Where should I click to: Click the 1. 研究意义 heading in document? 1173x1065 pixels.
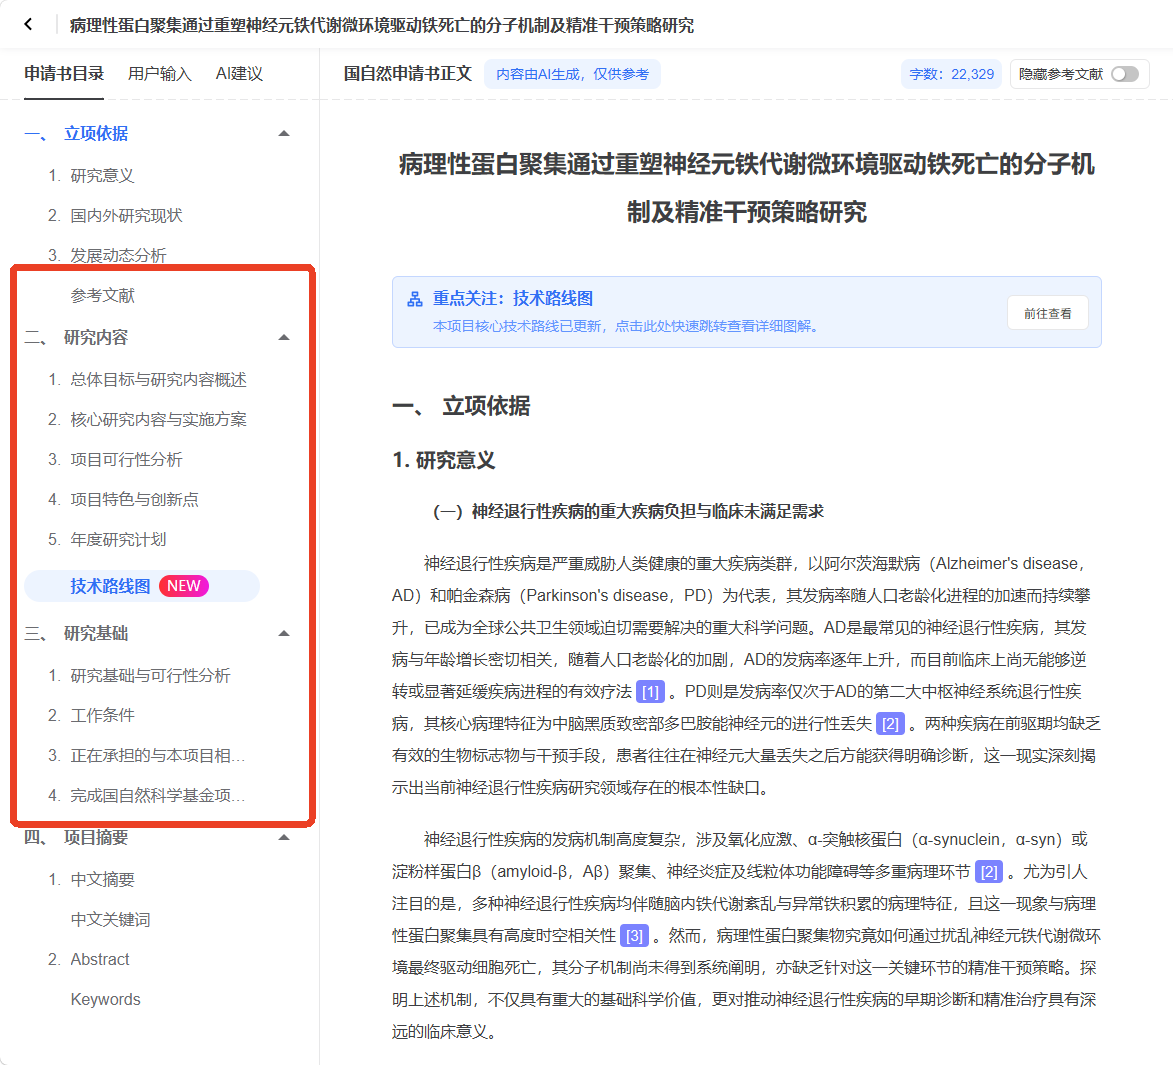(x=444, y=461)
